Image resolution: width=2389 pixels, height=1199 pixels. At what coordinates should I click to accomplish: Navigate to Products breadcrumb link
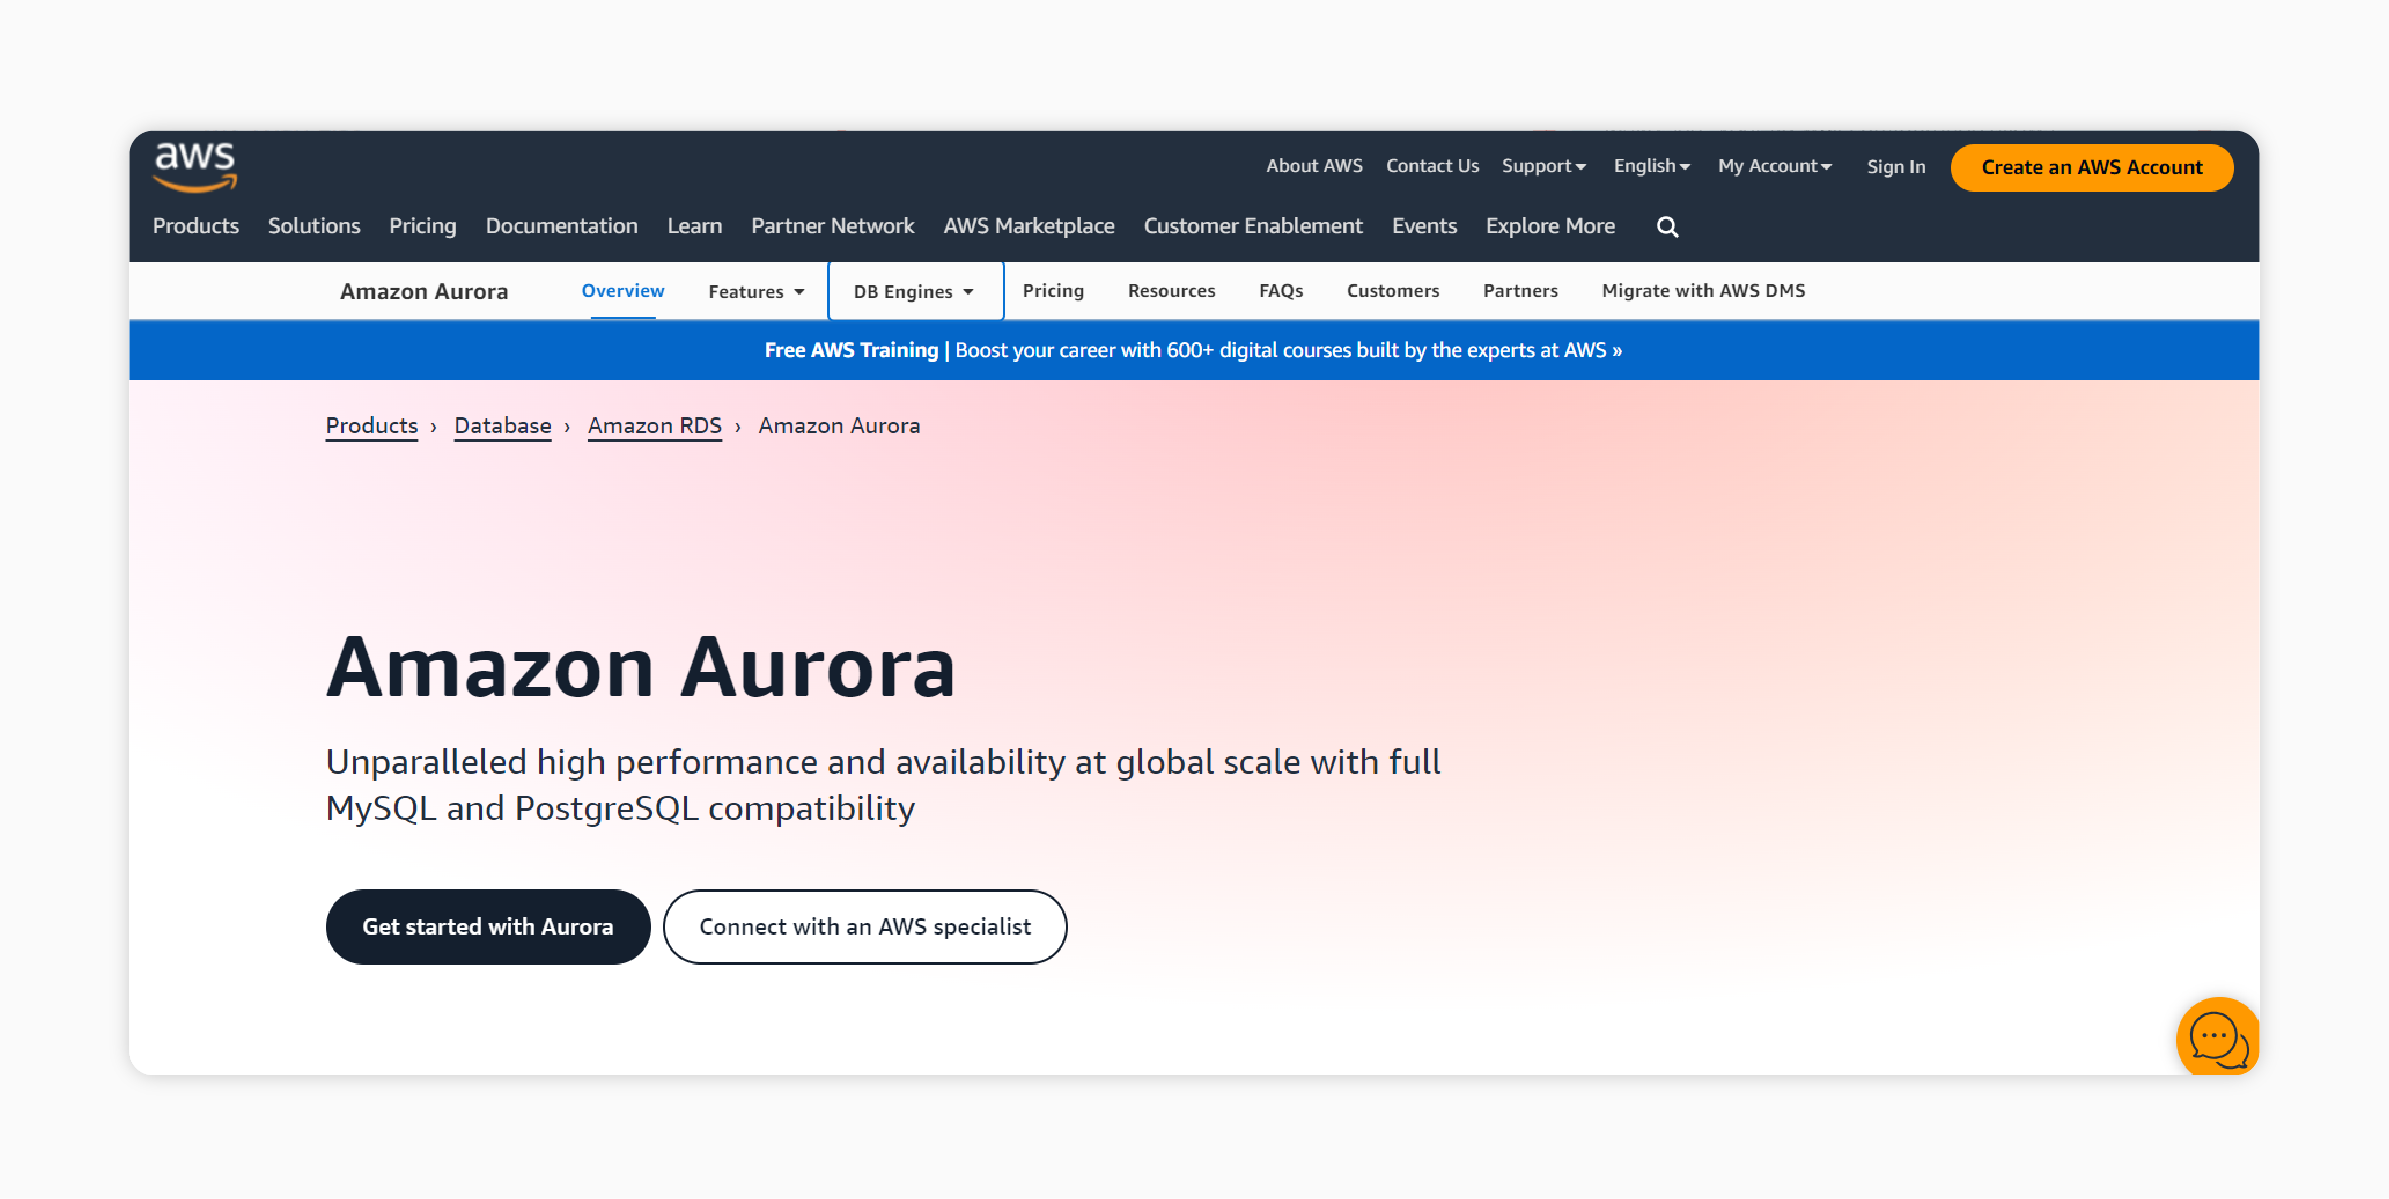[x=371, y=425]
